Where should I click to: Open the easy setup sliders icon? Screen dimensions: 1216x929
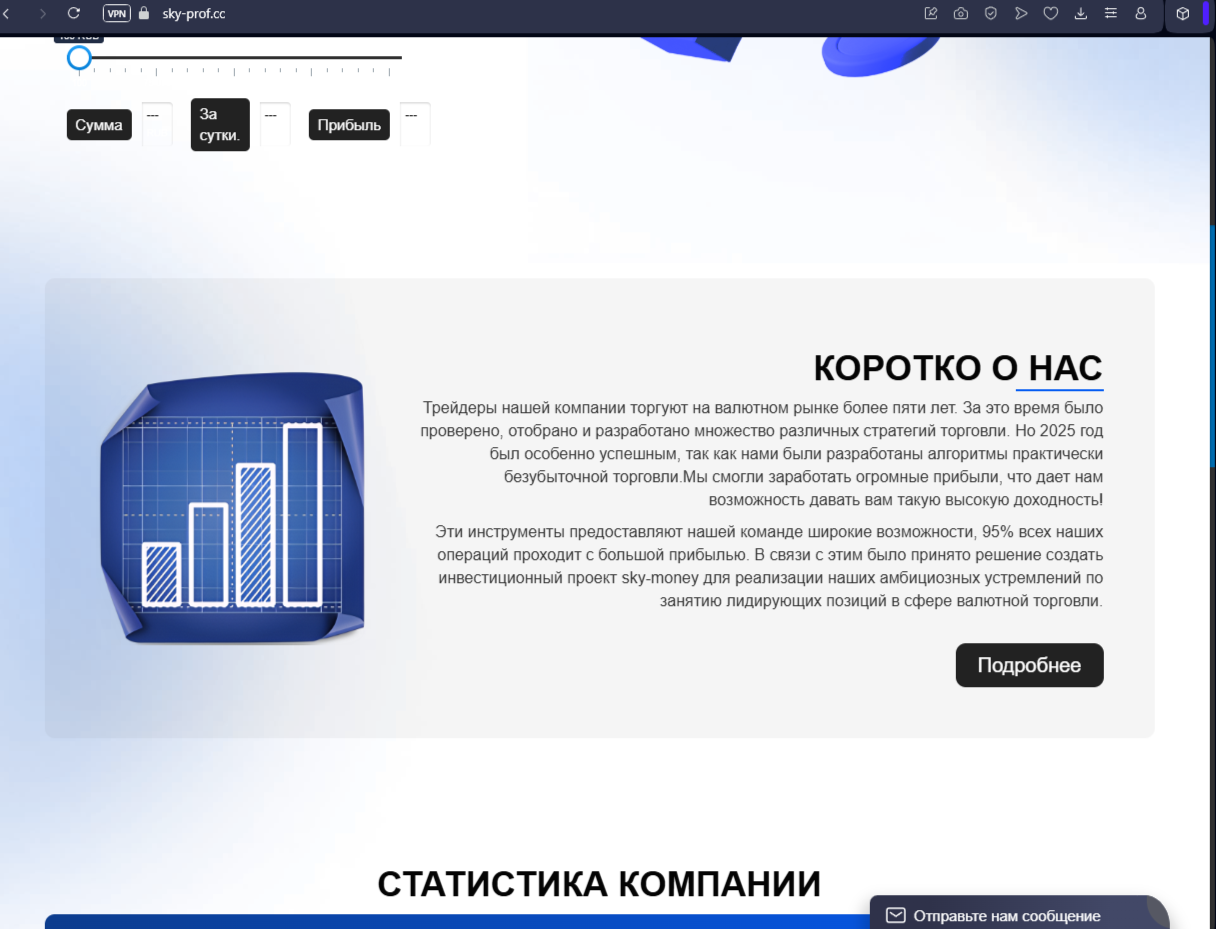coord(1111,14)
